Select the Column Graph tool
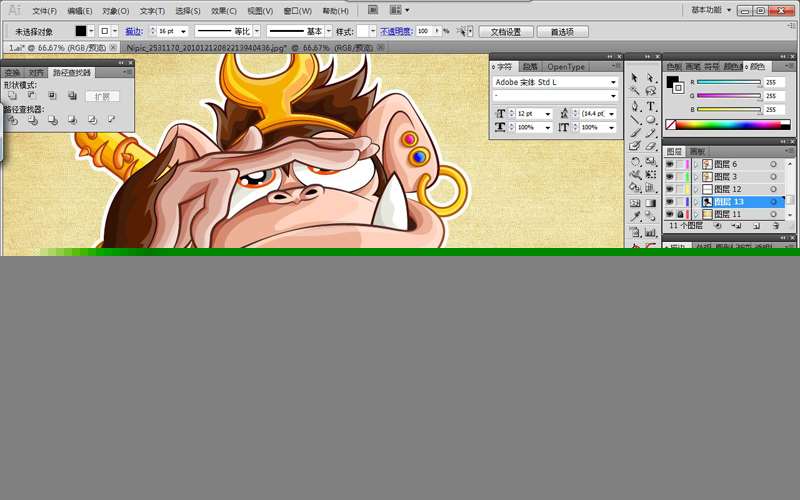 (651, 233)
